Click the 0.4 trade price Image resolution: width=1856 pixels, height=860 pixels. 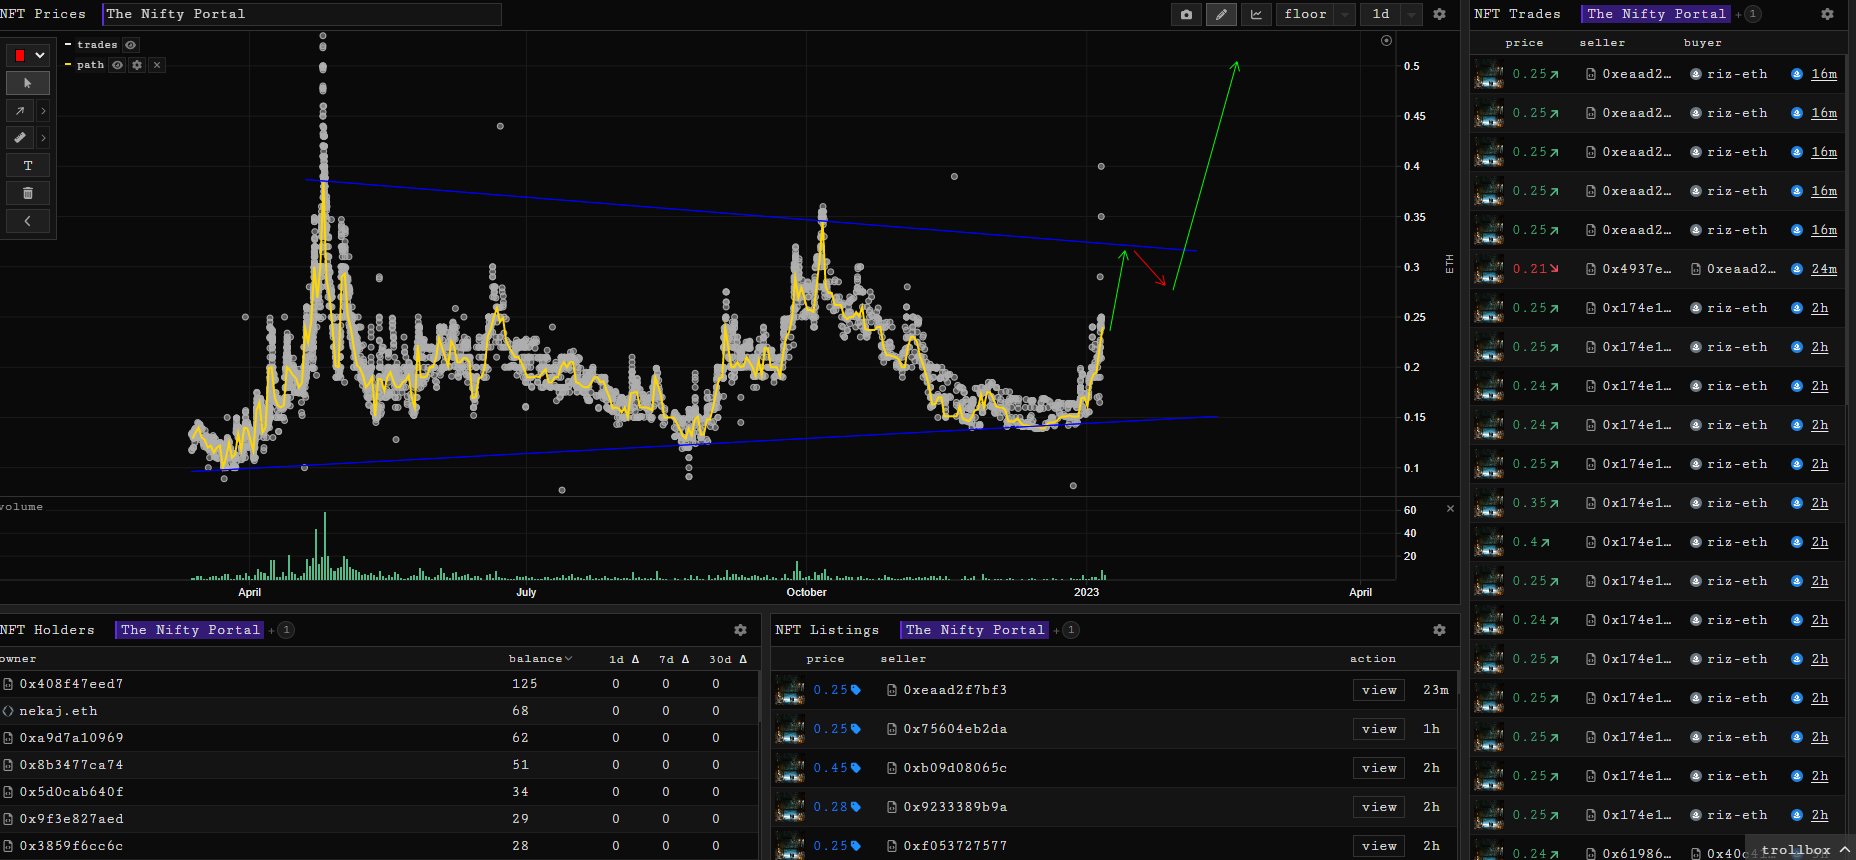coord(1525,542)
